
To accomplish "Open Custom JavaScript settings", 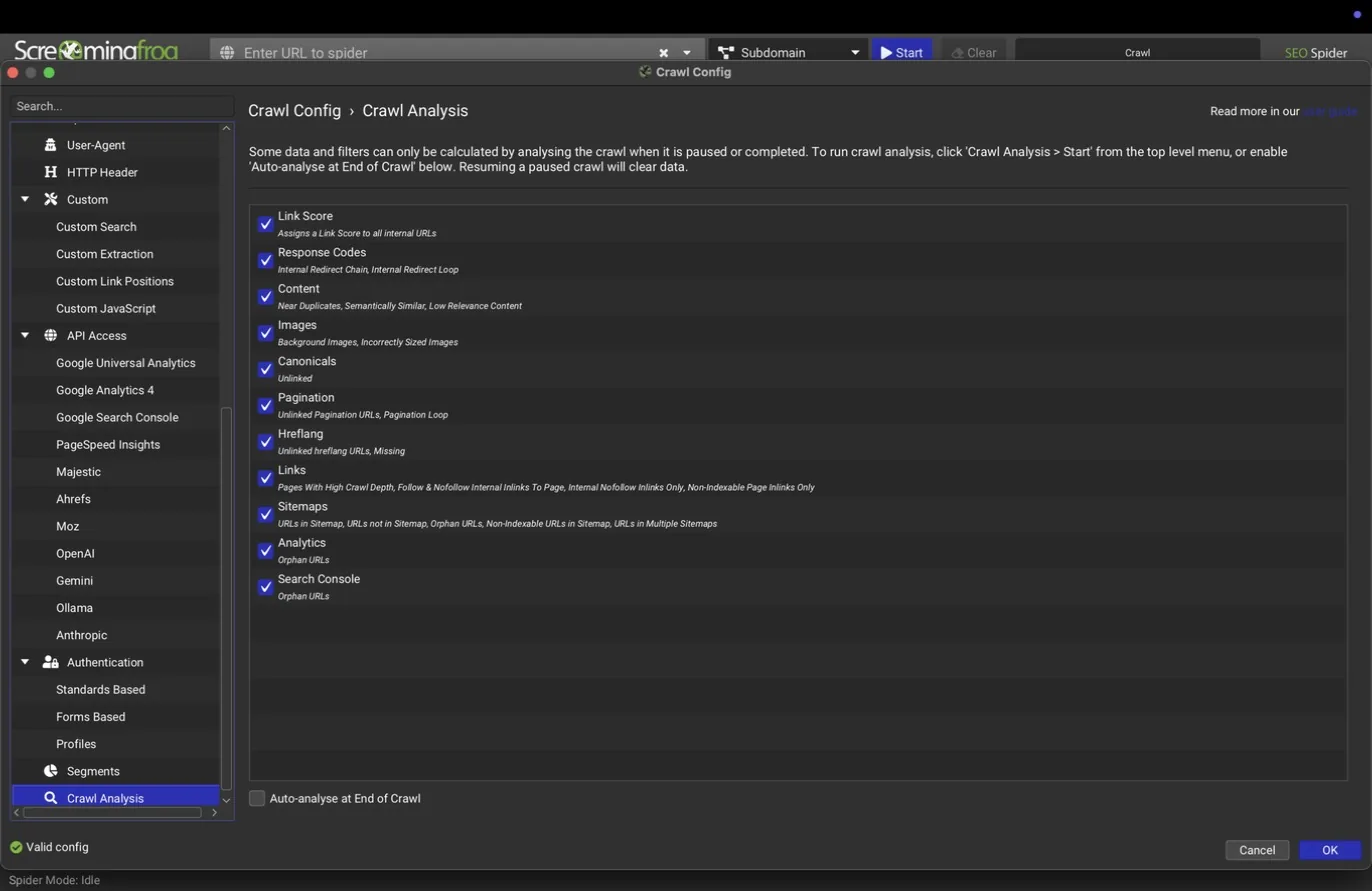I will (x=106, y=308).
